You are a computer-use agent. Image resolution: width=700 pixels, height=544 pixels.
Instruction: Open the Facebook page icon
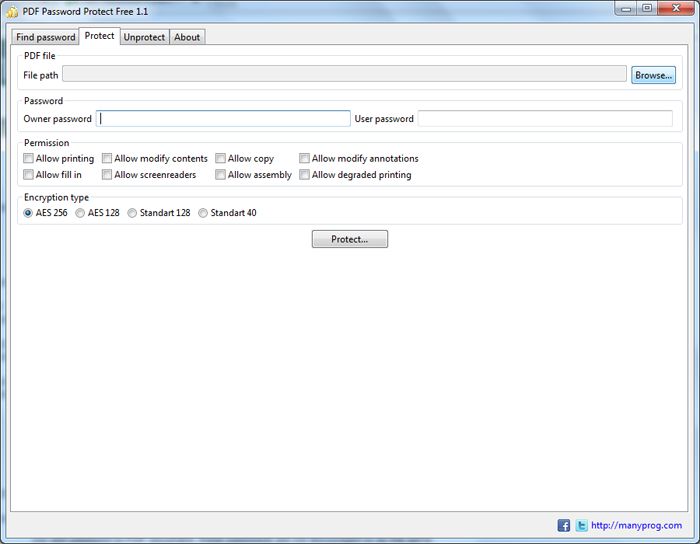tap(563, 525)
